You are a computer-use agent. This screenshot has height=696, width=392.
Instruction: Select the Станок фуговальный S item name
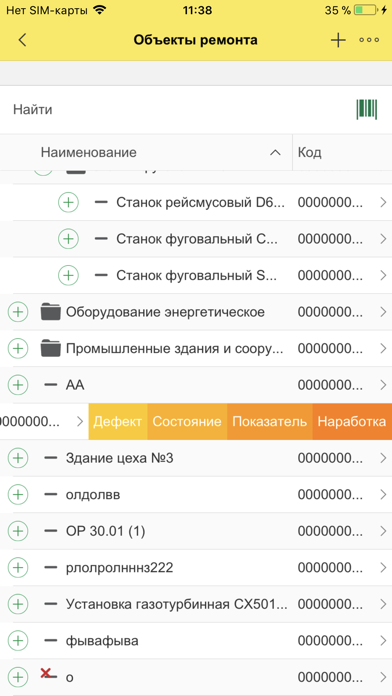[197, 275]
